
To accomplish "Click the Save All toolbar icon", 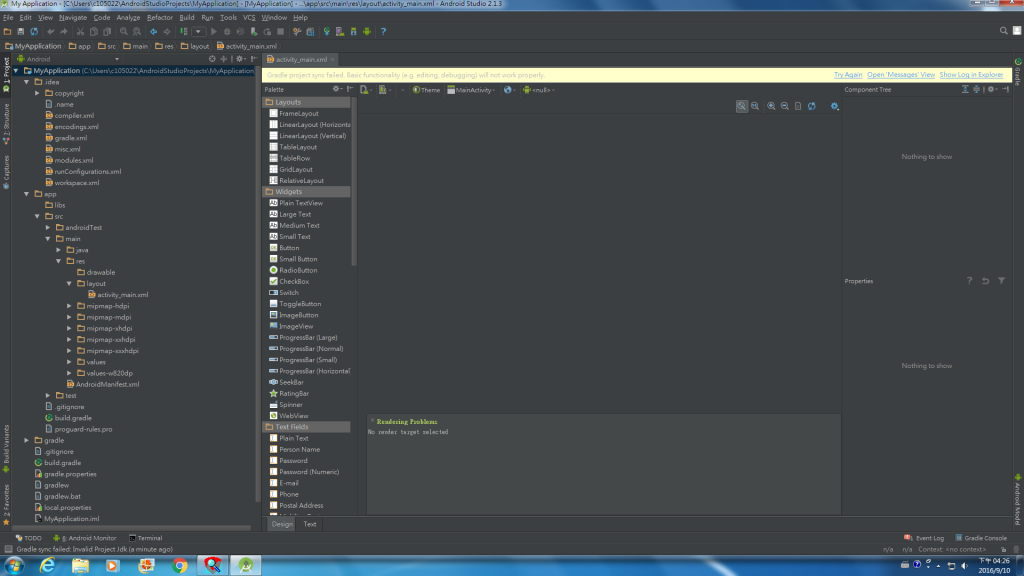I will pos(20,31).
